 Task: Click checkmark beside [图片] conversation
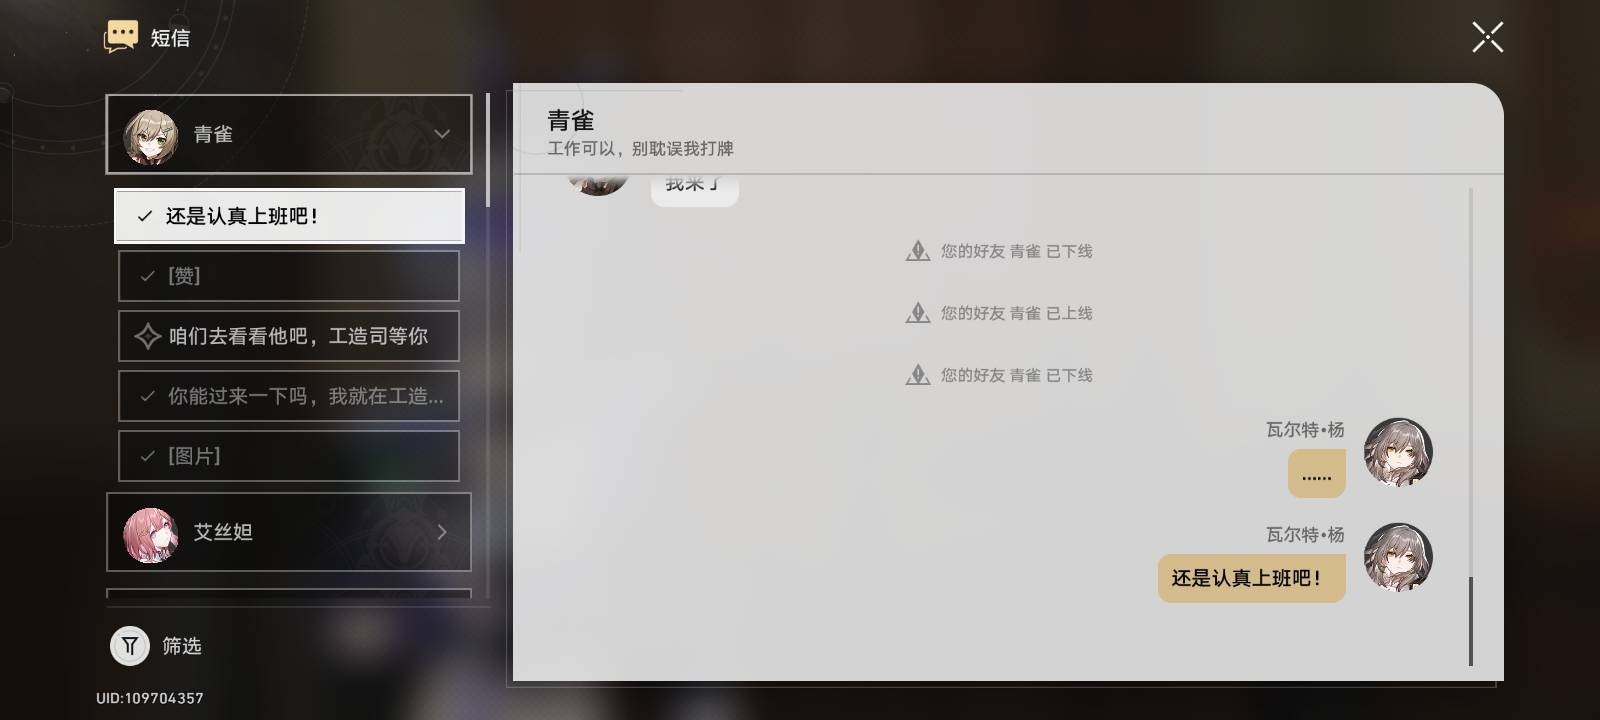click(x=148, y=456)
